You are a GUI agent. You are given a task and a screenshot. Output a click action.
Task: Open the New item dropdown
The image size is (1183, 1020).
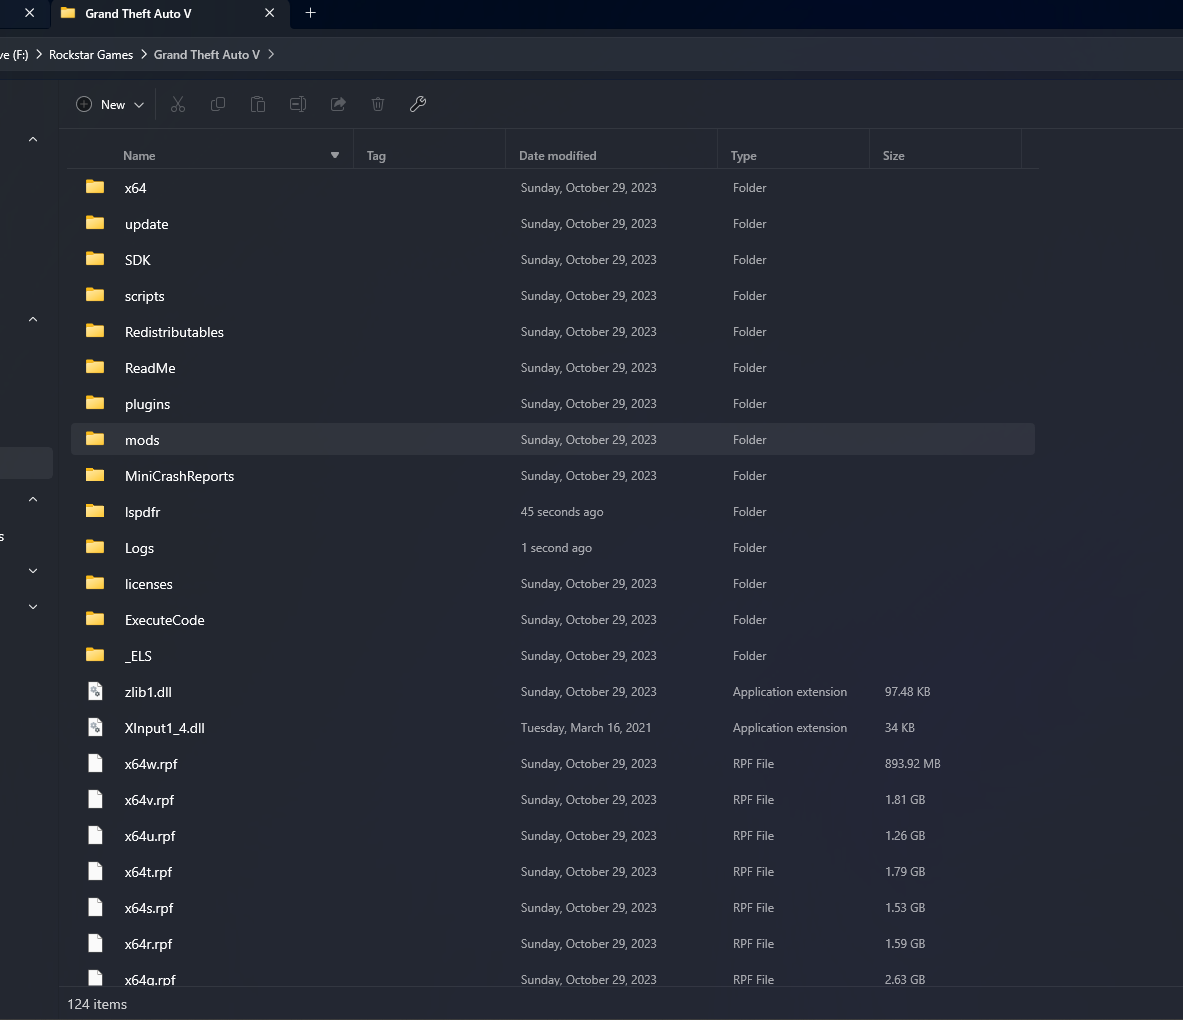click(110, 104)
